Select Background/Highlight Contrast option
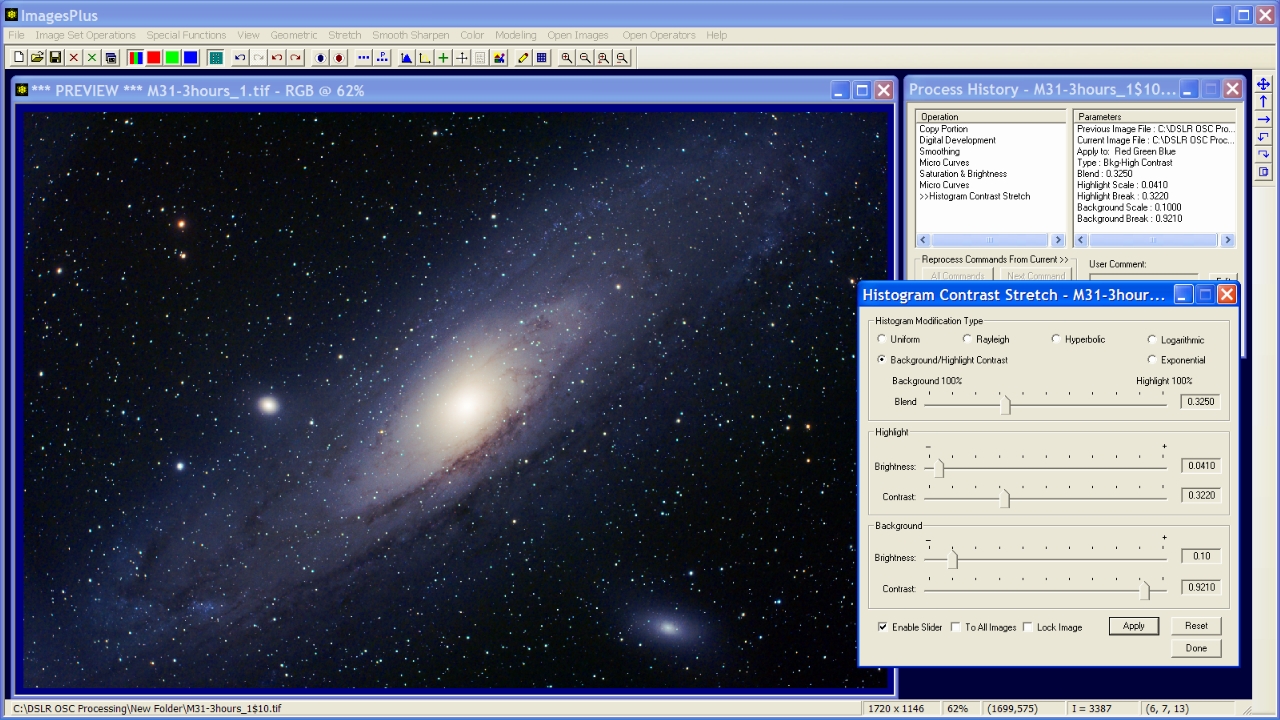1280x720 pixels. coord(881,359)
